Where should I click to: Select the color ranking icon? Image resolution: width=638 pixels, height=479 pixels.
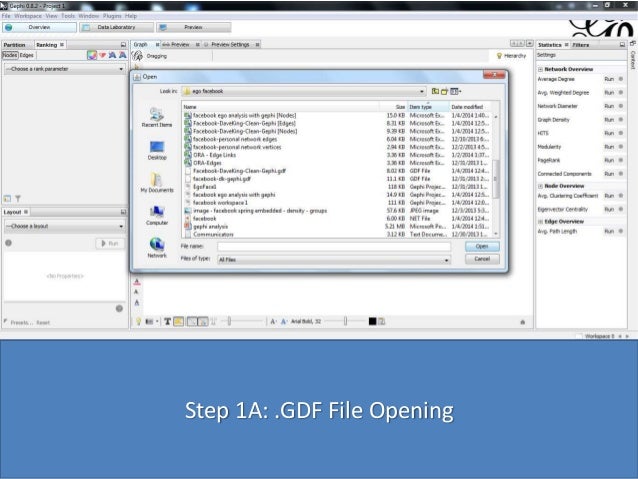tap(92, 55)
